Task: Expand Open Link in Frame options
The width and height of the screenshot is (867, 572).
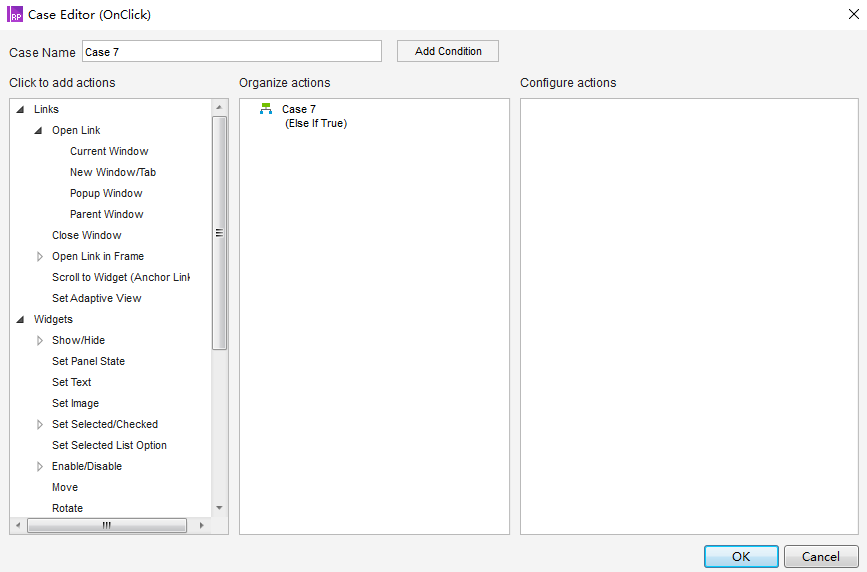Action: click(39, 257)
